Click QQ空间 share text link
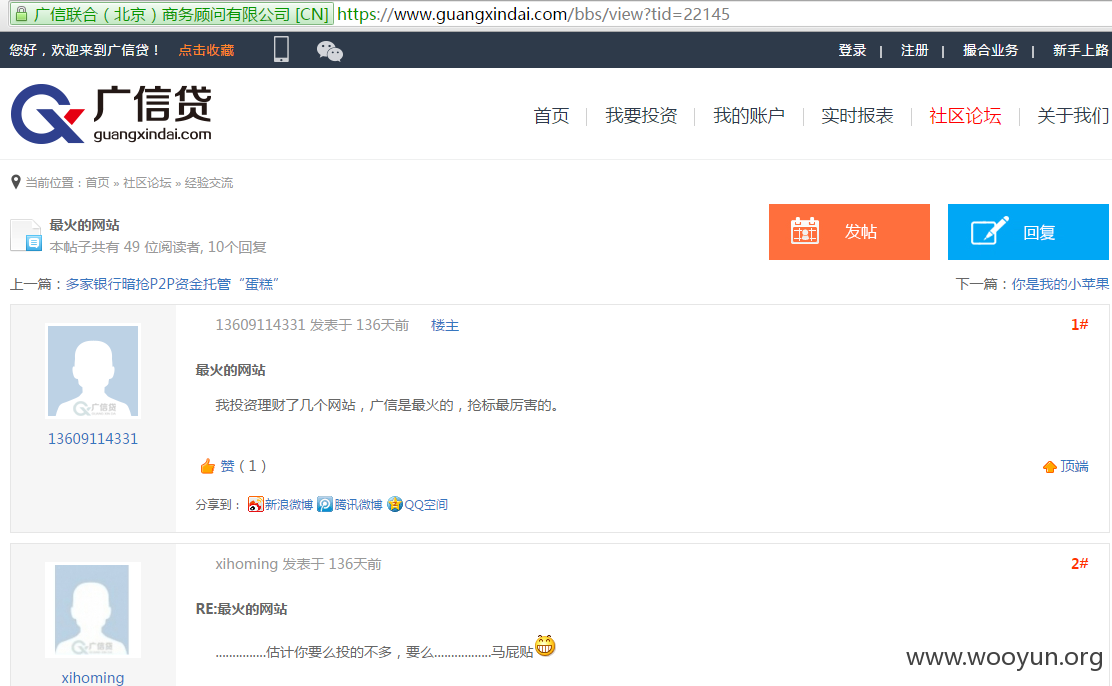This screenshot has height=686, width=1112. point(426,504)
